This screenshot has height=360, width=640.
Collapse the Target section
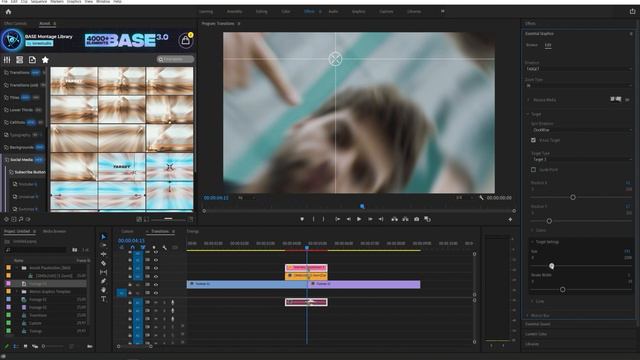click(x=527, y=114)
